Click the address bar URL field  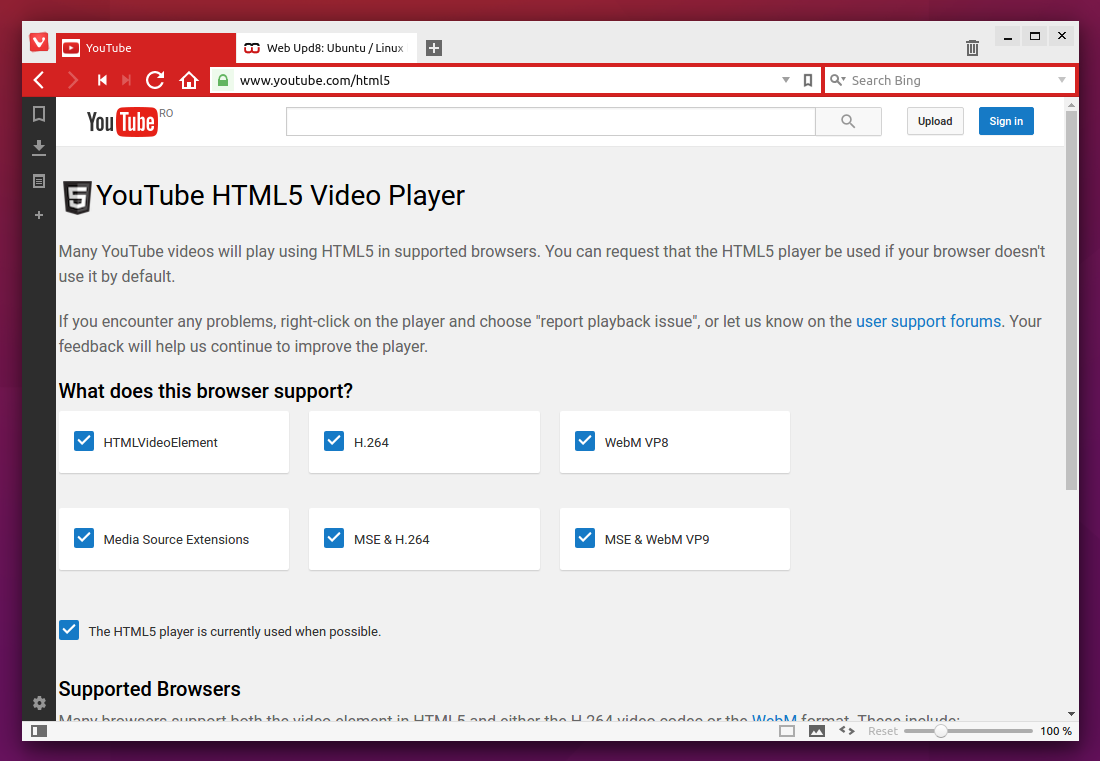click(507, 80)
